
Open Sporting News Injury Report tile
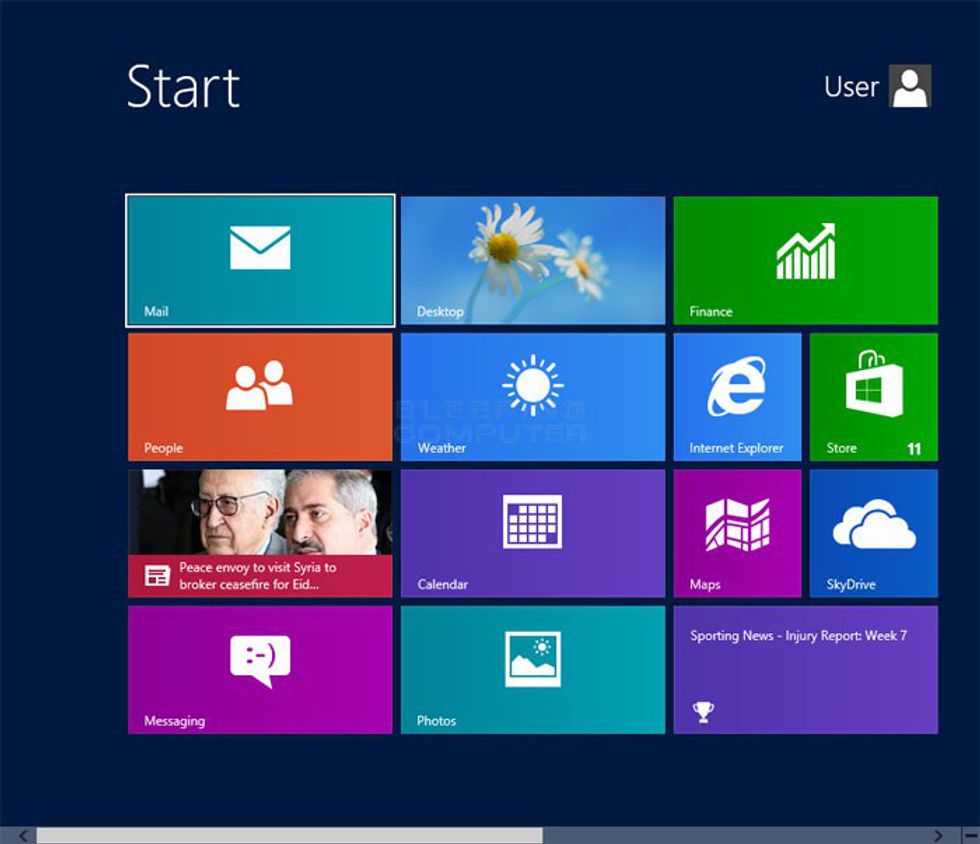(805, 669)
